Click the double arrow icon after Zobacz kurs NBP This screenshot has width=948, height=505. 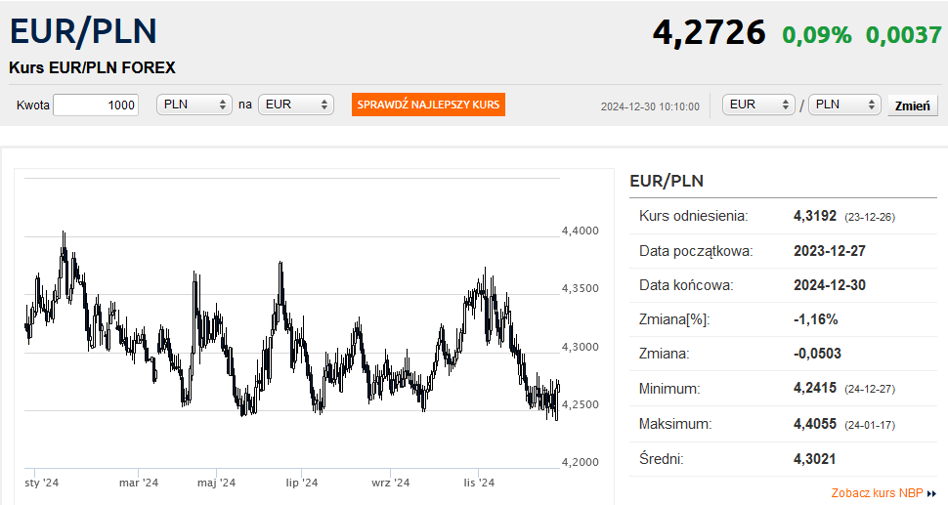coord(932,494)
